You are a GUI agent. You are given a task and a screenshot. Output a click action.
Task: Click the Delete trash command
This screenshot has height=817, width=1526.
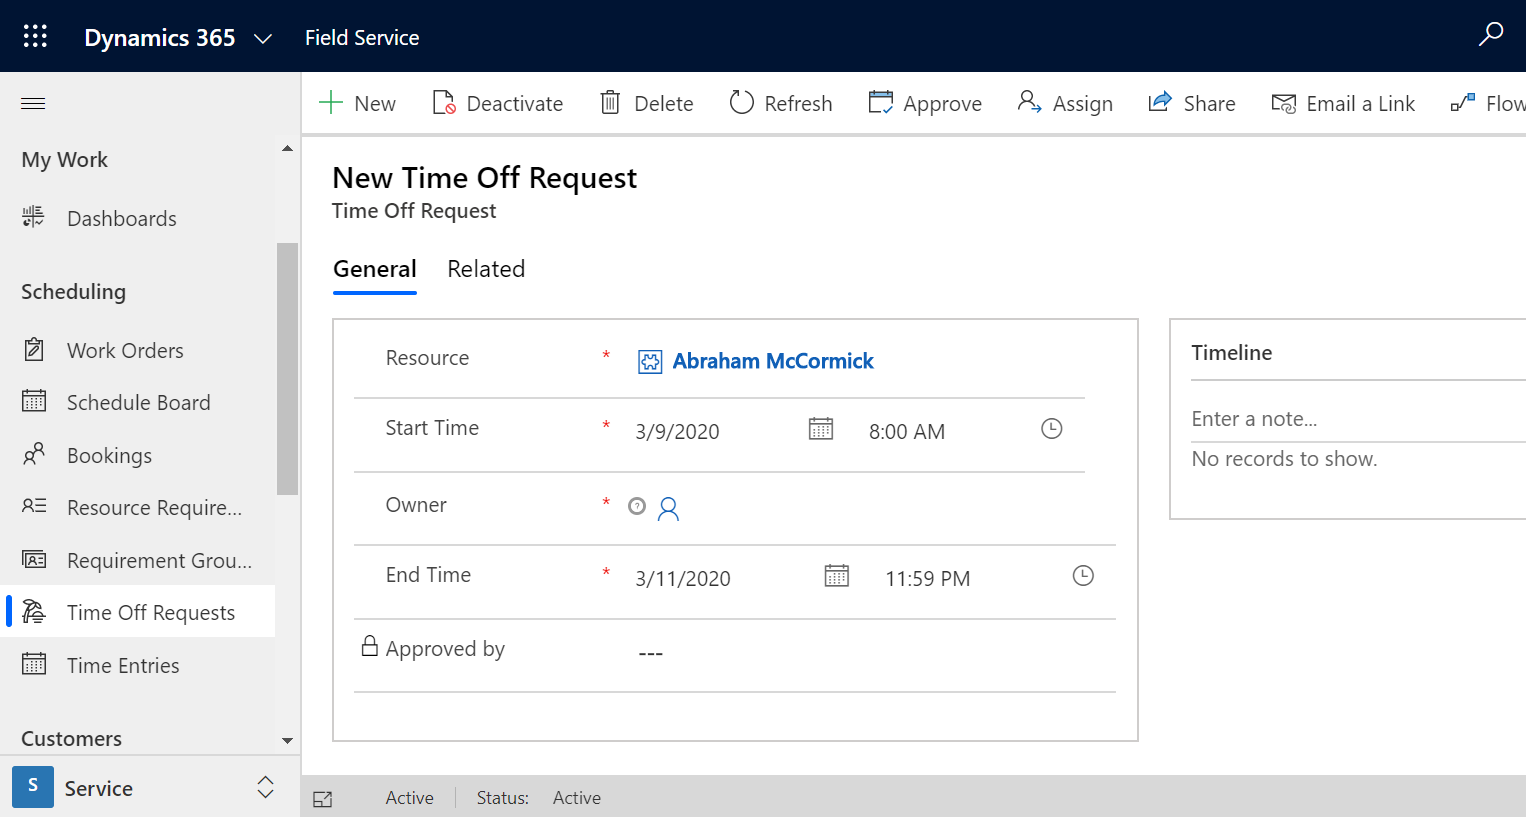click(x=646, y=103)
